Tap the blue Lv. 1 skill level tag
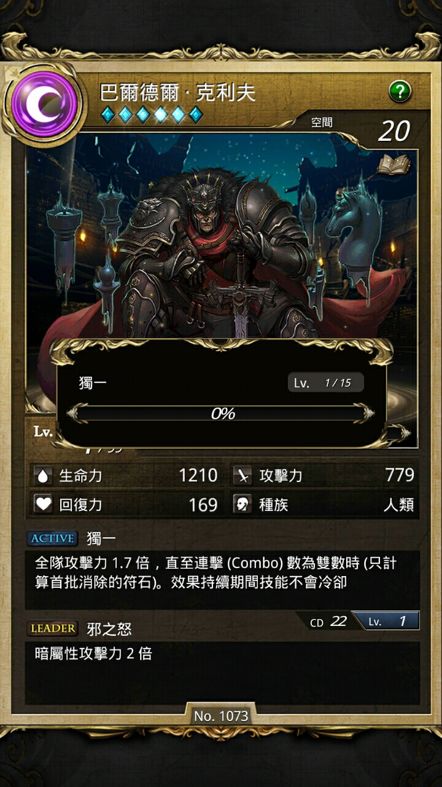 [386, 621]
